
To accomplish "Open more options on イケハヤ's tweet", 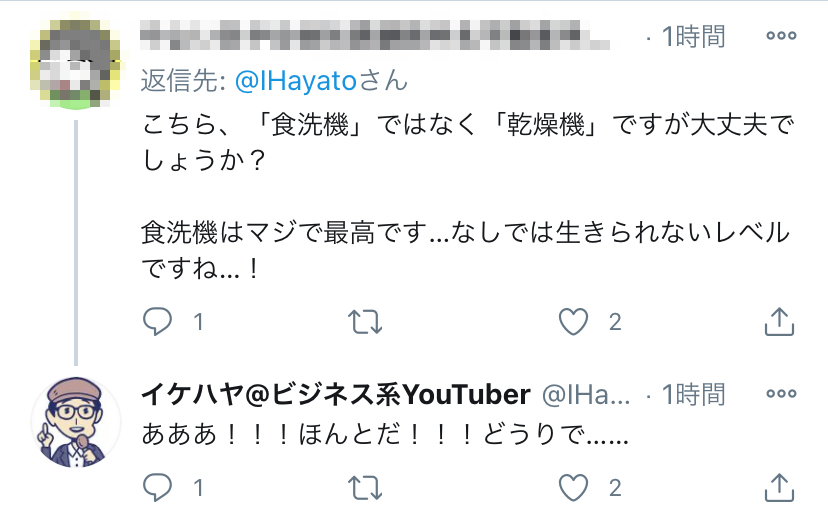I will coord(780,395).
